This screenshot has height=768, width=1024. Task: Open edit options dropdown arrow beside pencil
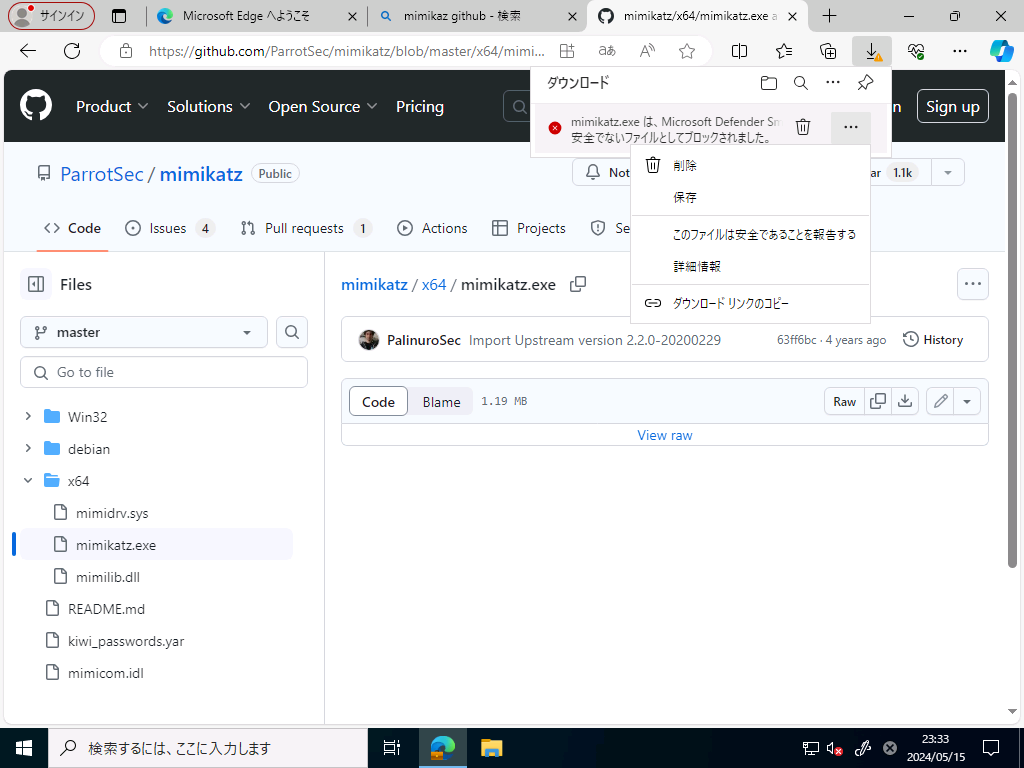pyautogui.click(x=967, y=402)
